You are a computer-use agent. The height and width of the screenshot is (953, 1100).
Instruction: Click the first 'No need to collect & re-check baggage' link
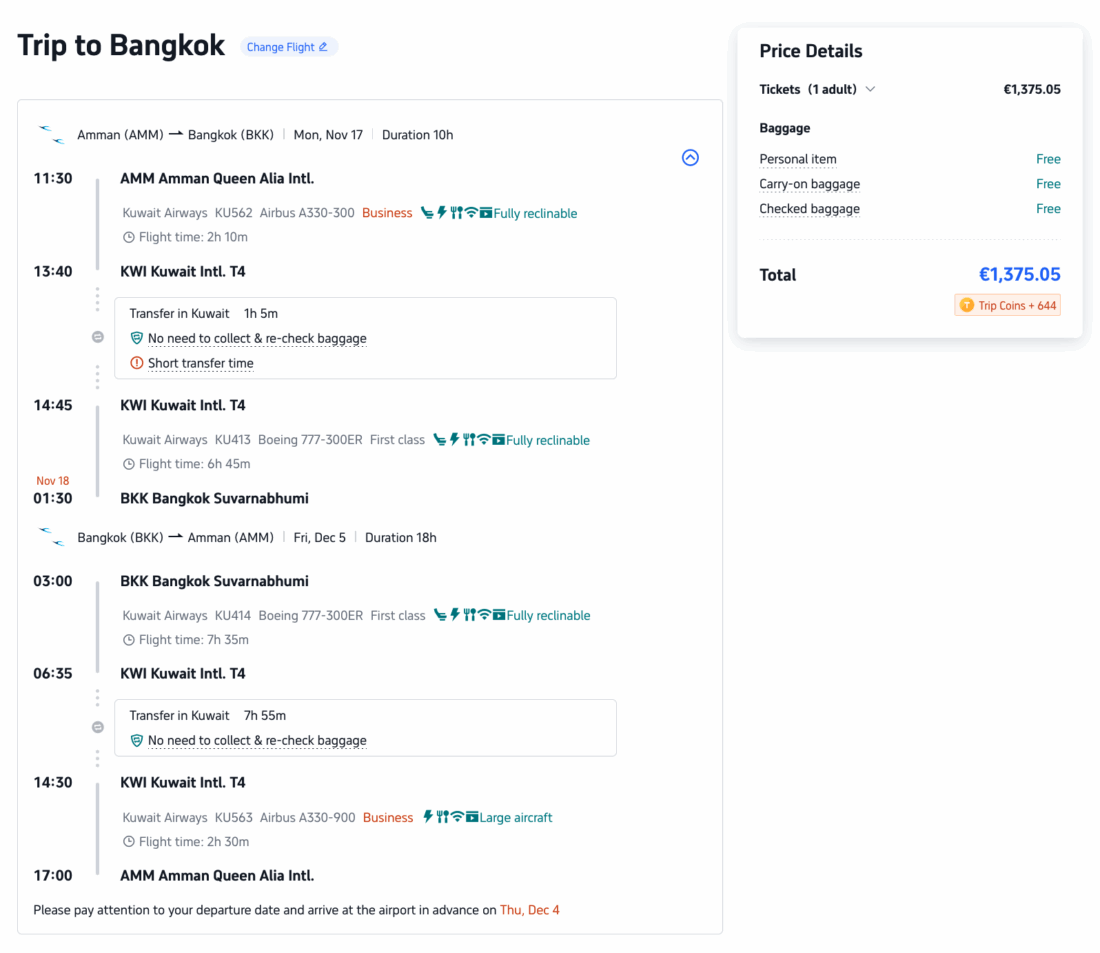[257, 339]
